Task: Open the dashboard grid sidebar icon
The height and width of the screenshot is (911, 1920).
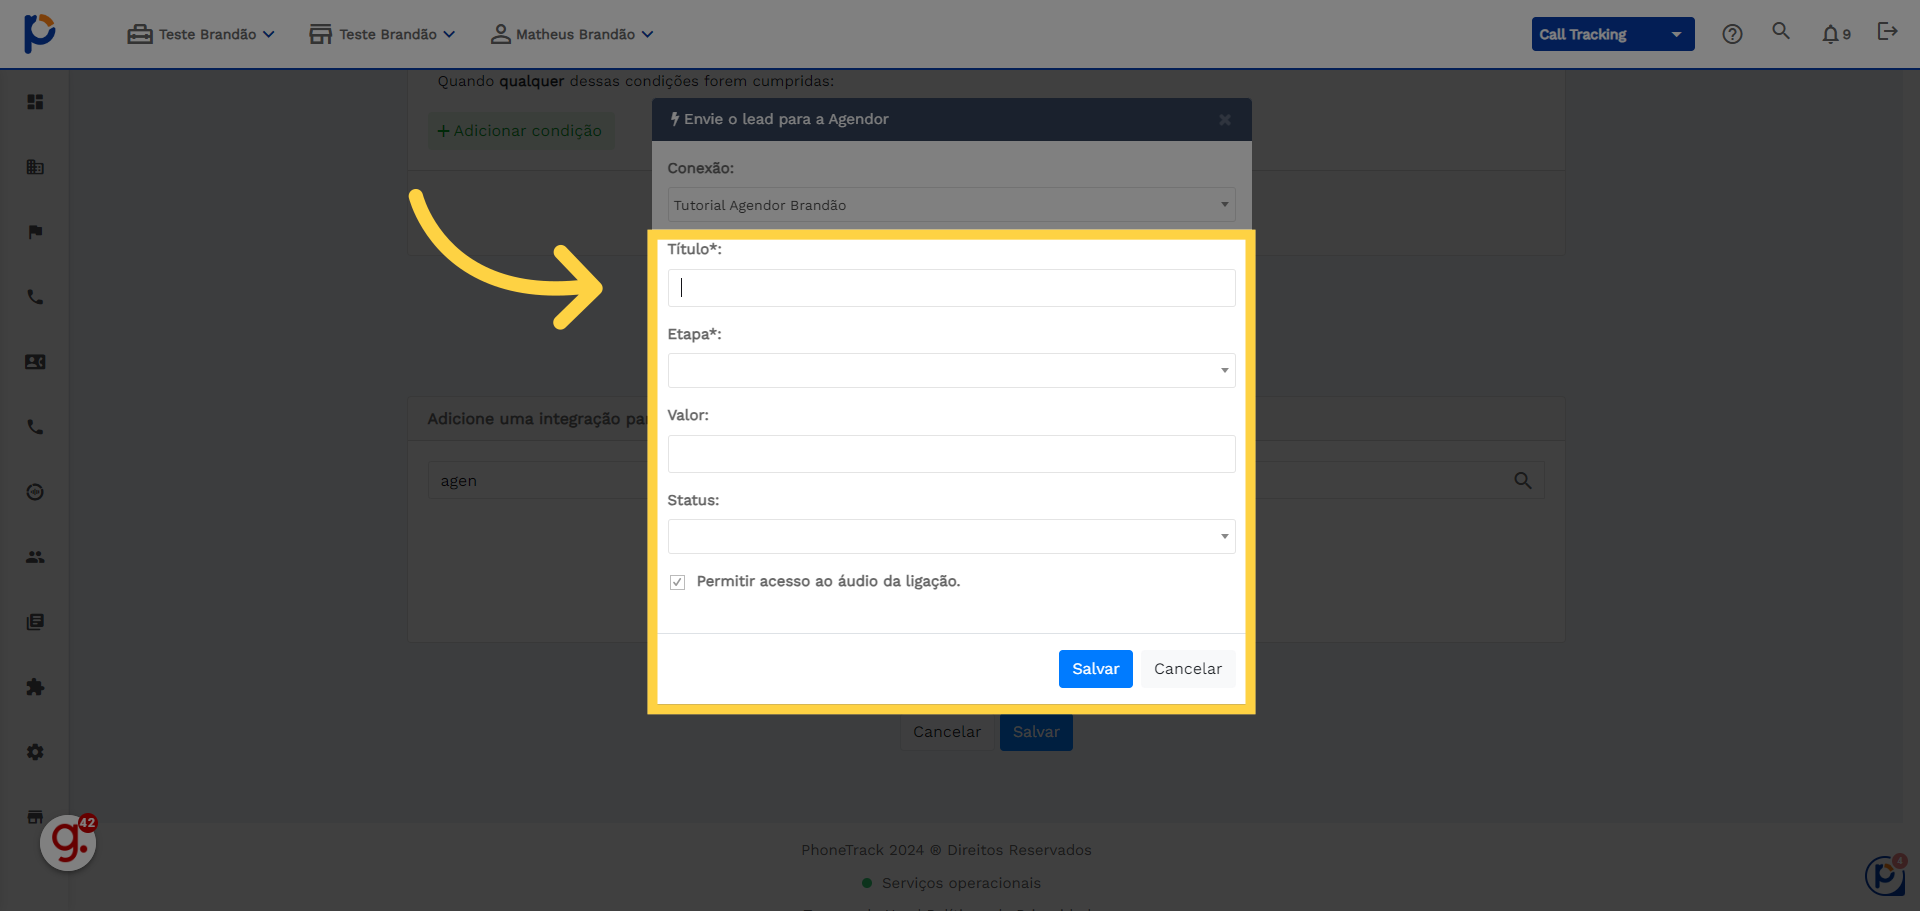Action: pyautogui.click(x=35, y=102)
